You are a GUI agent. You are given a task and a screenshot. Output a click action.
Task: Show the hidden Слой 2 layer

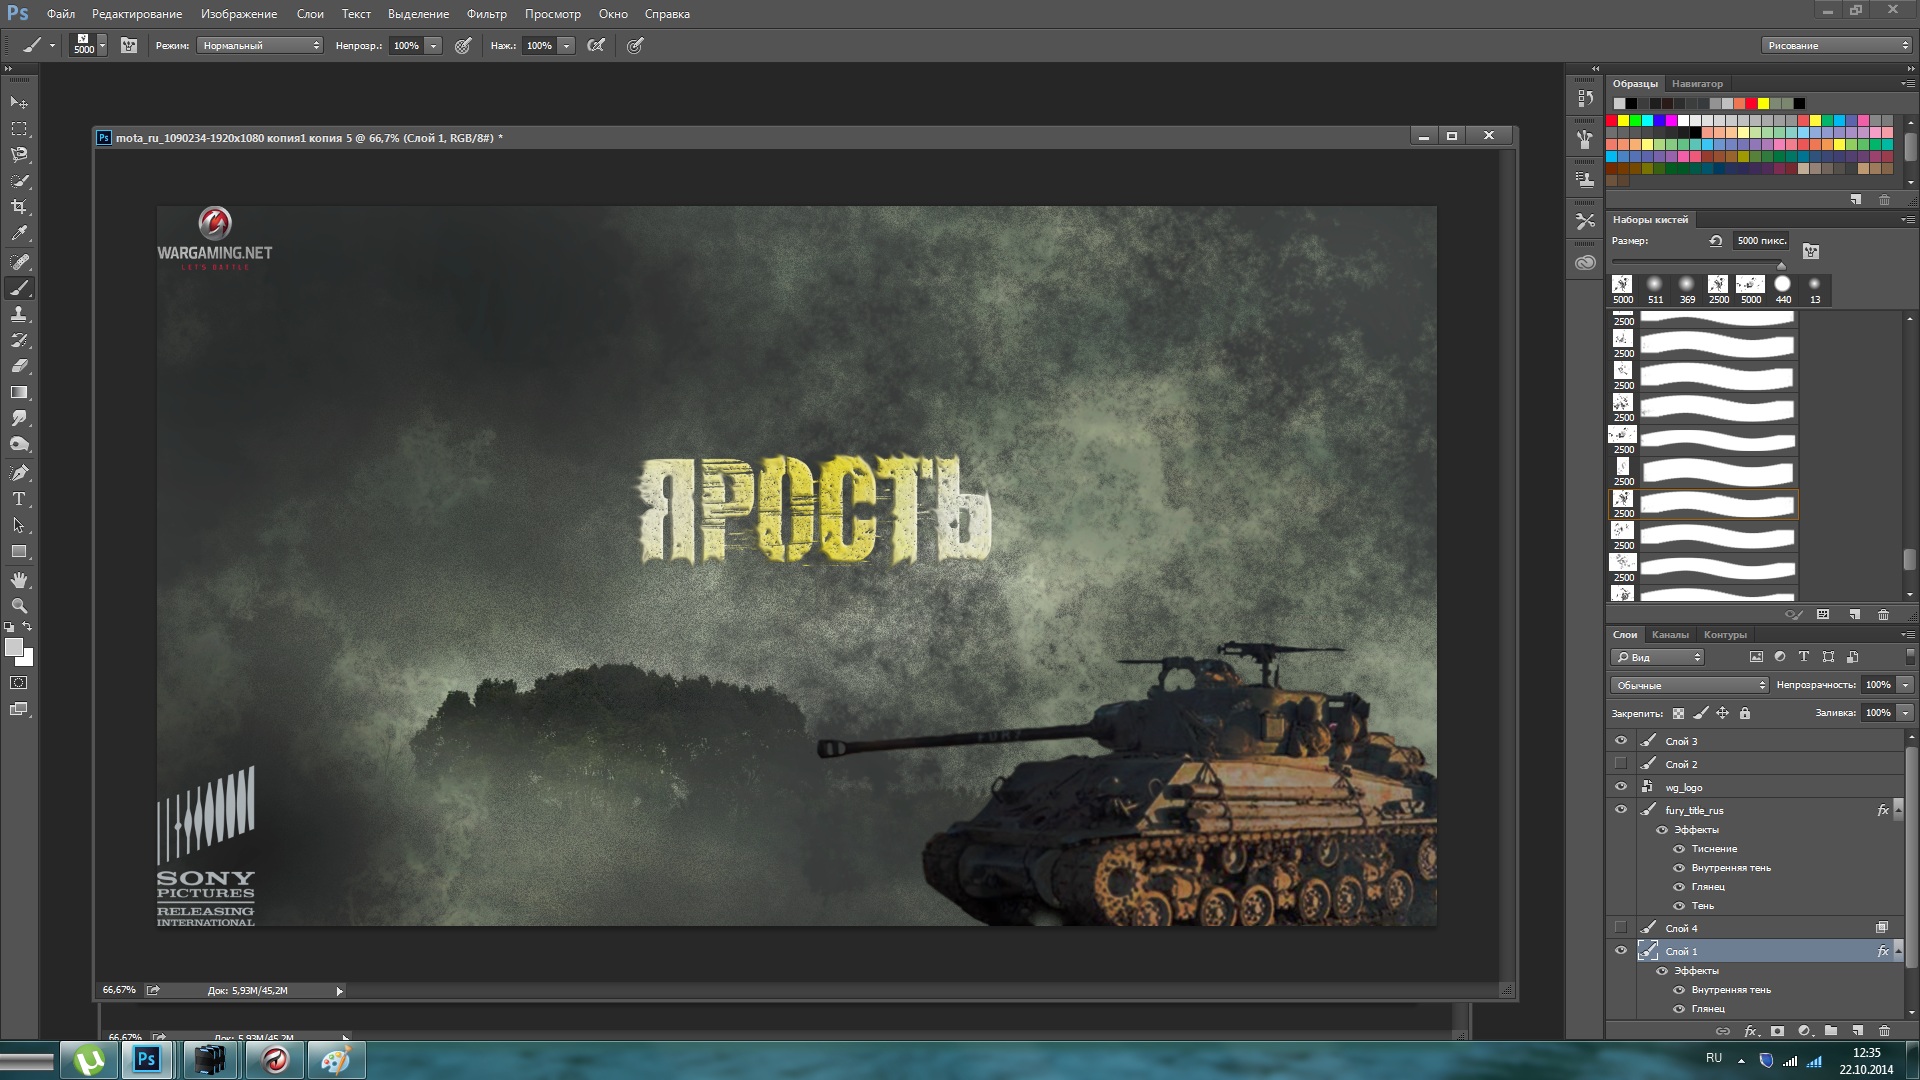point(1621,764)
